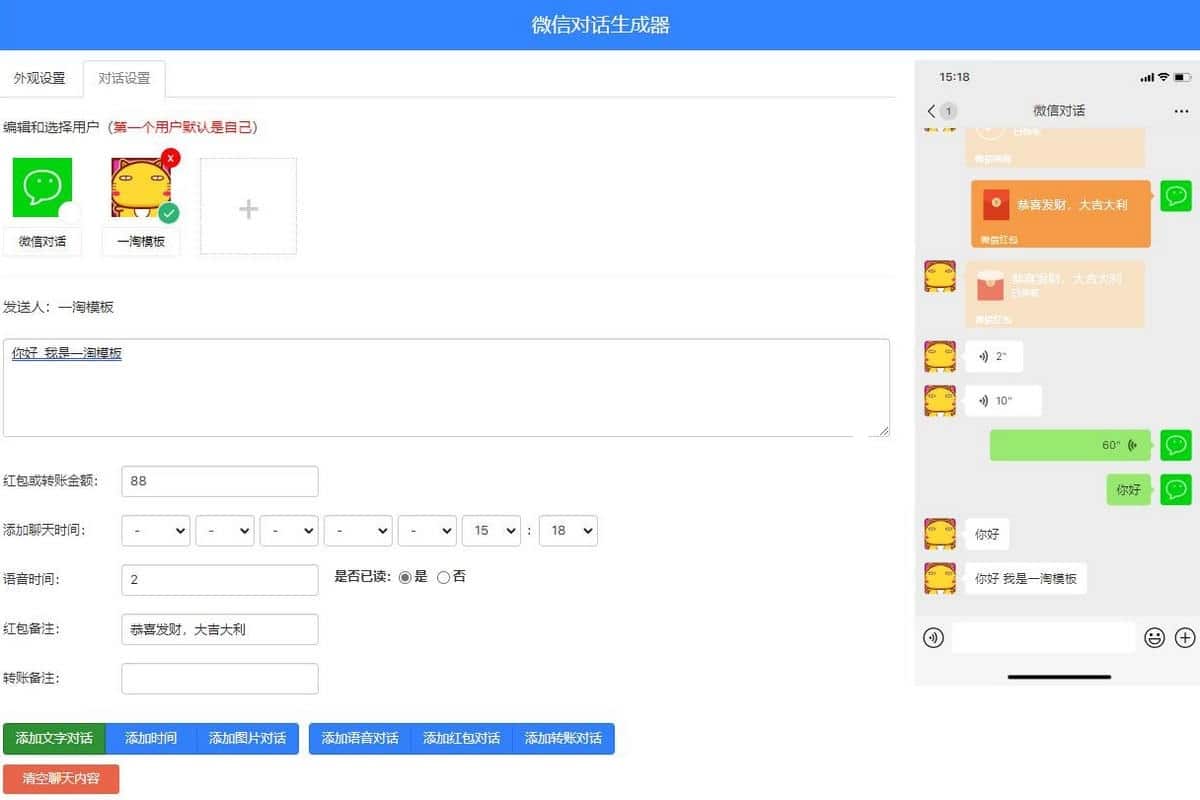Play the 2" voice message bubble

pos(994,356)
